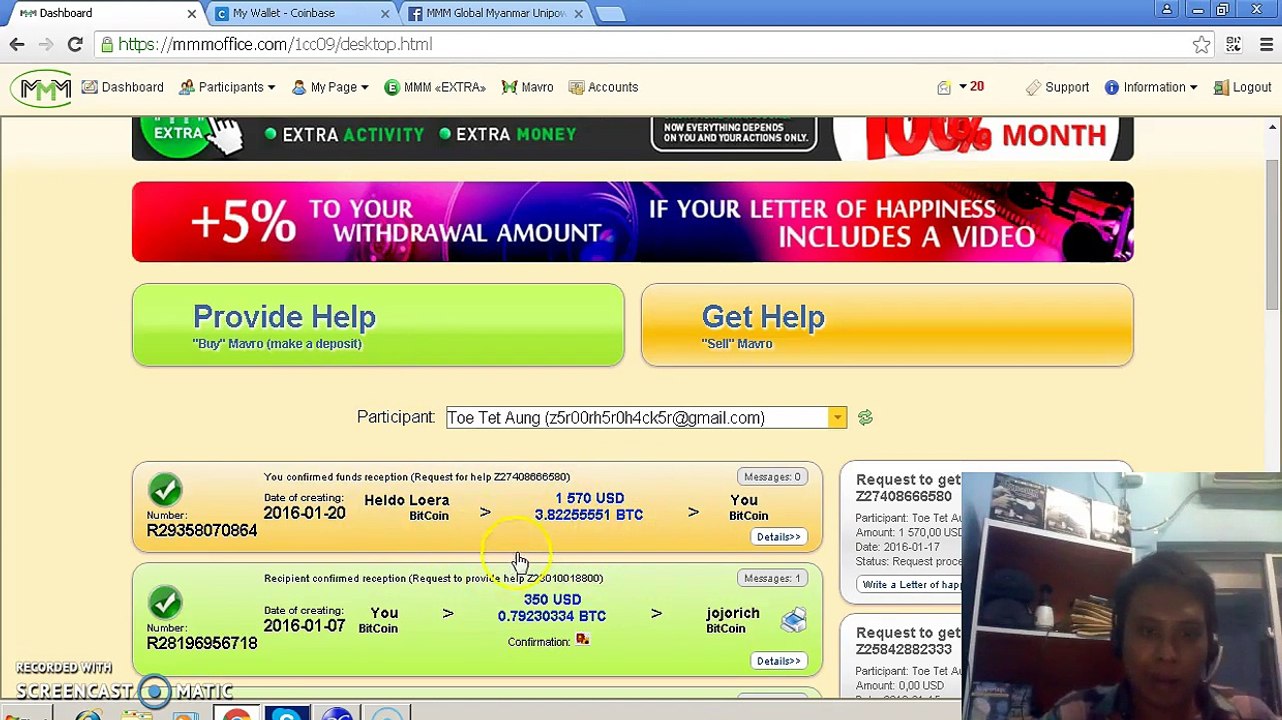
Task: Click the Logout door icon
Action: click(x=1220, y=87)
